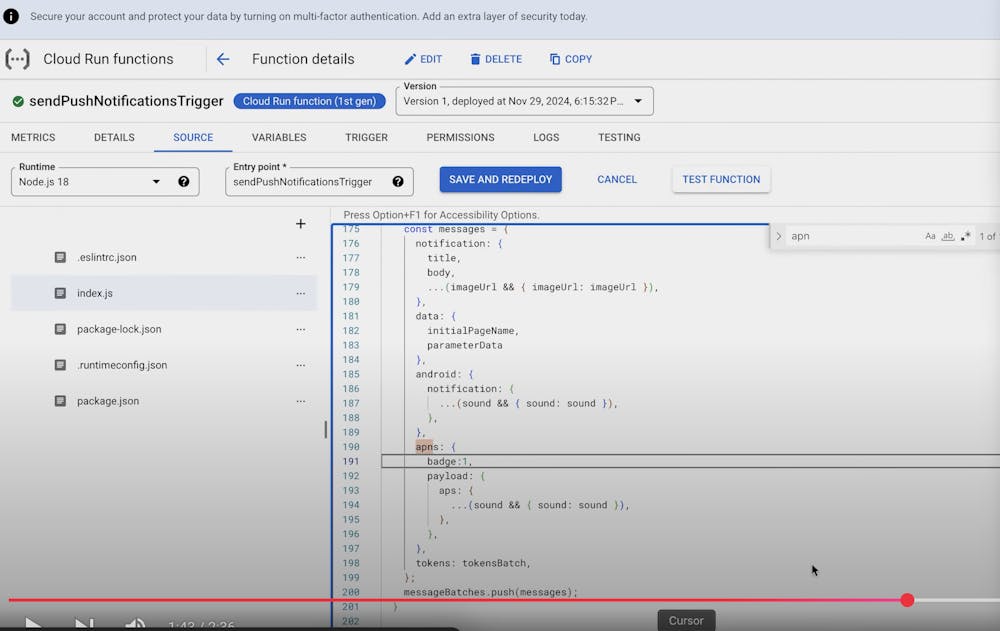This screenshot has width=1000, height=631.
Task: Select the package-lock.json file
Action: 119,329
